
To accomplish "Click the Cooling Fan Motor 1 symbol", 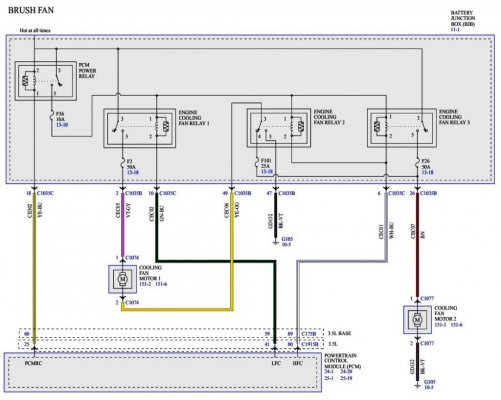I will (x=122, y=279).
